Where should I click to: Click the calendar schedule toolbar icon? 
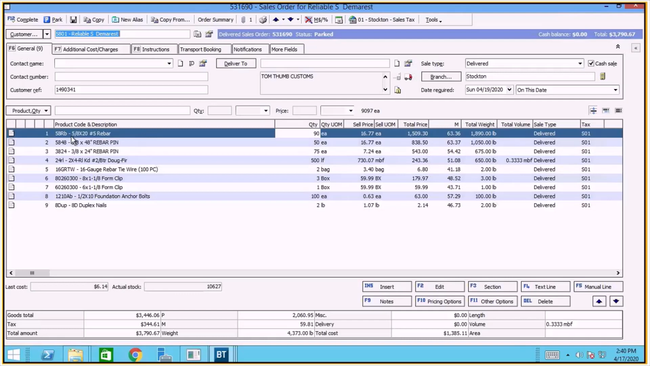339,19
